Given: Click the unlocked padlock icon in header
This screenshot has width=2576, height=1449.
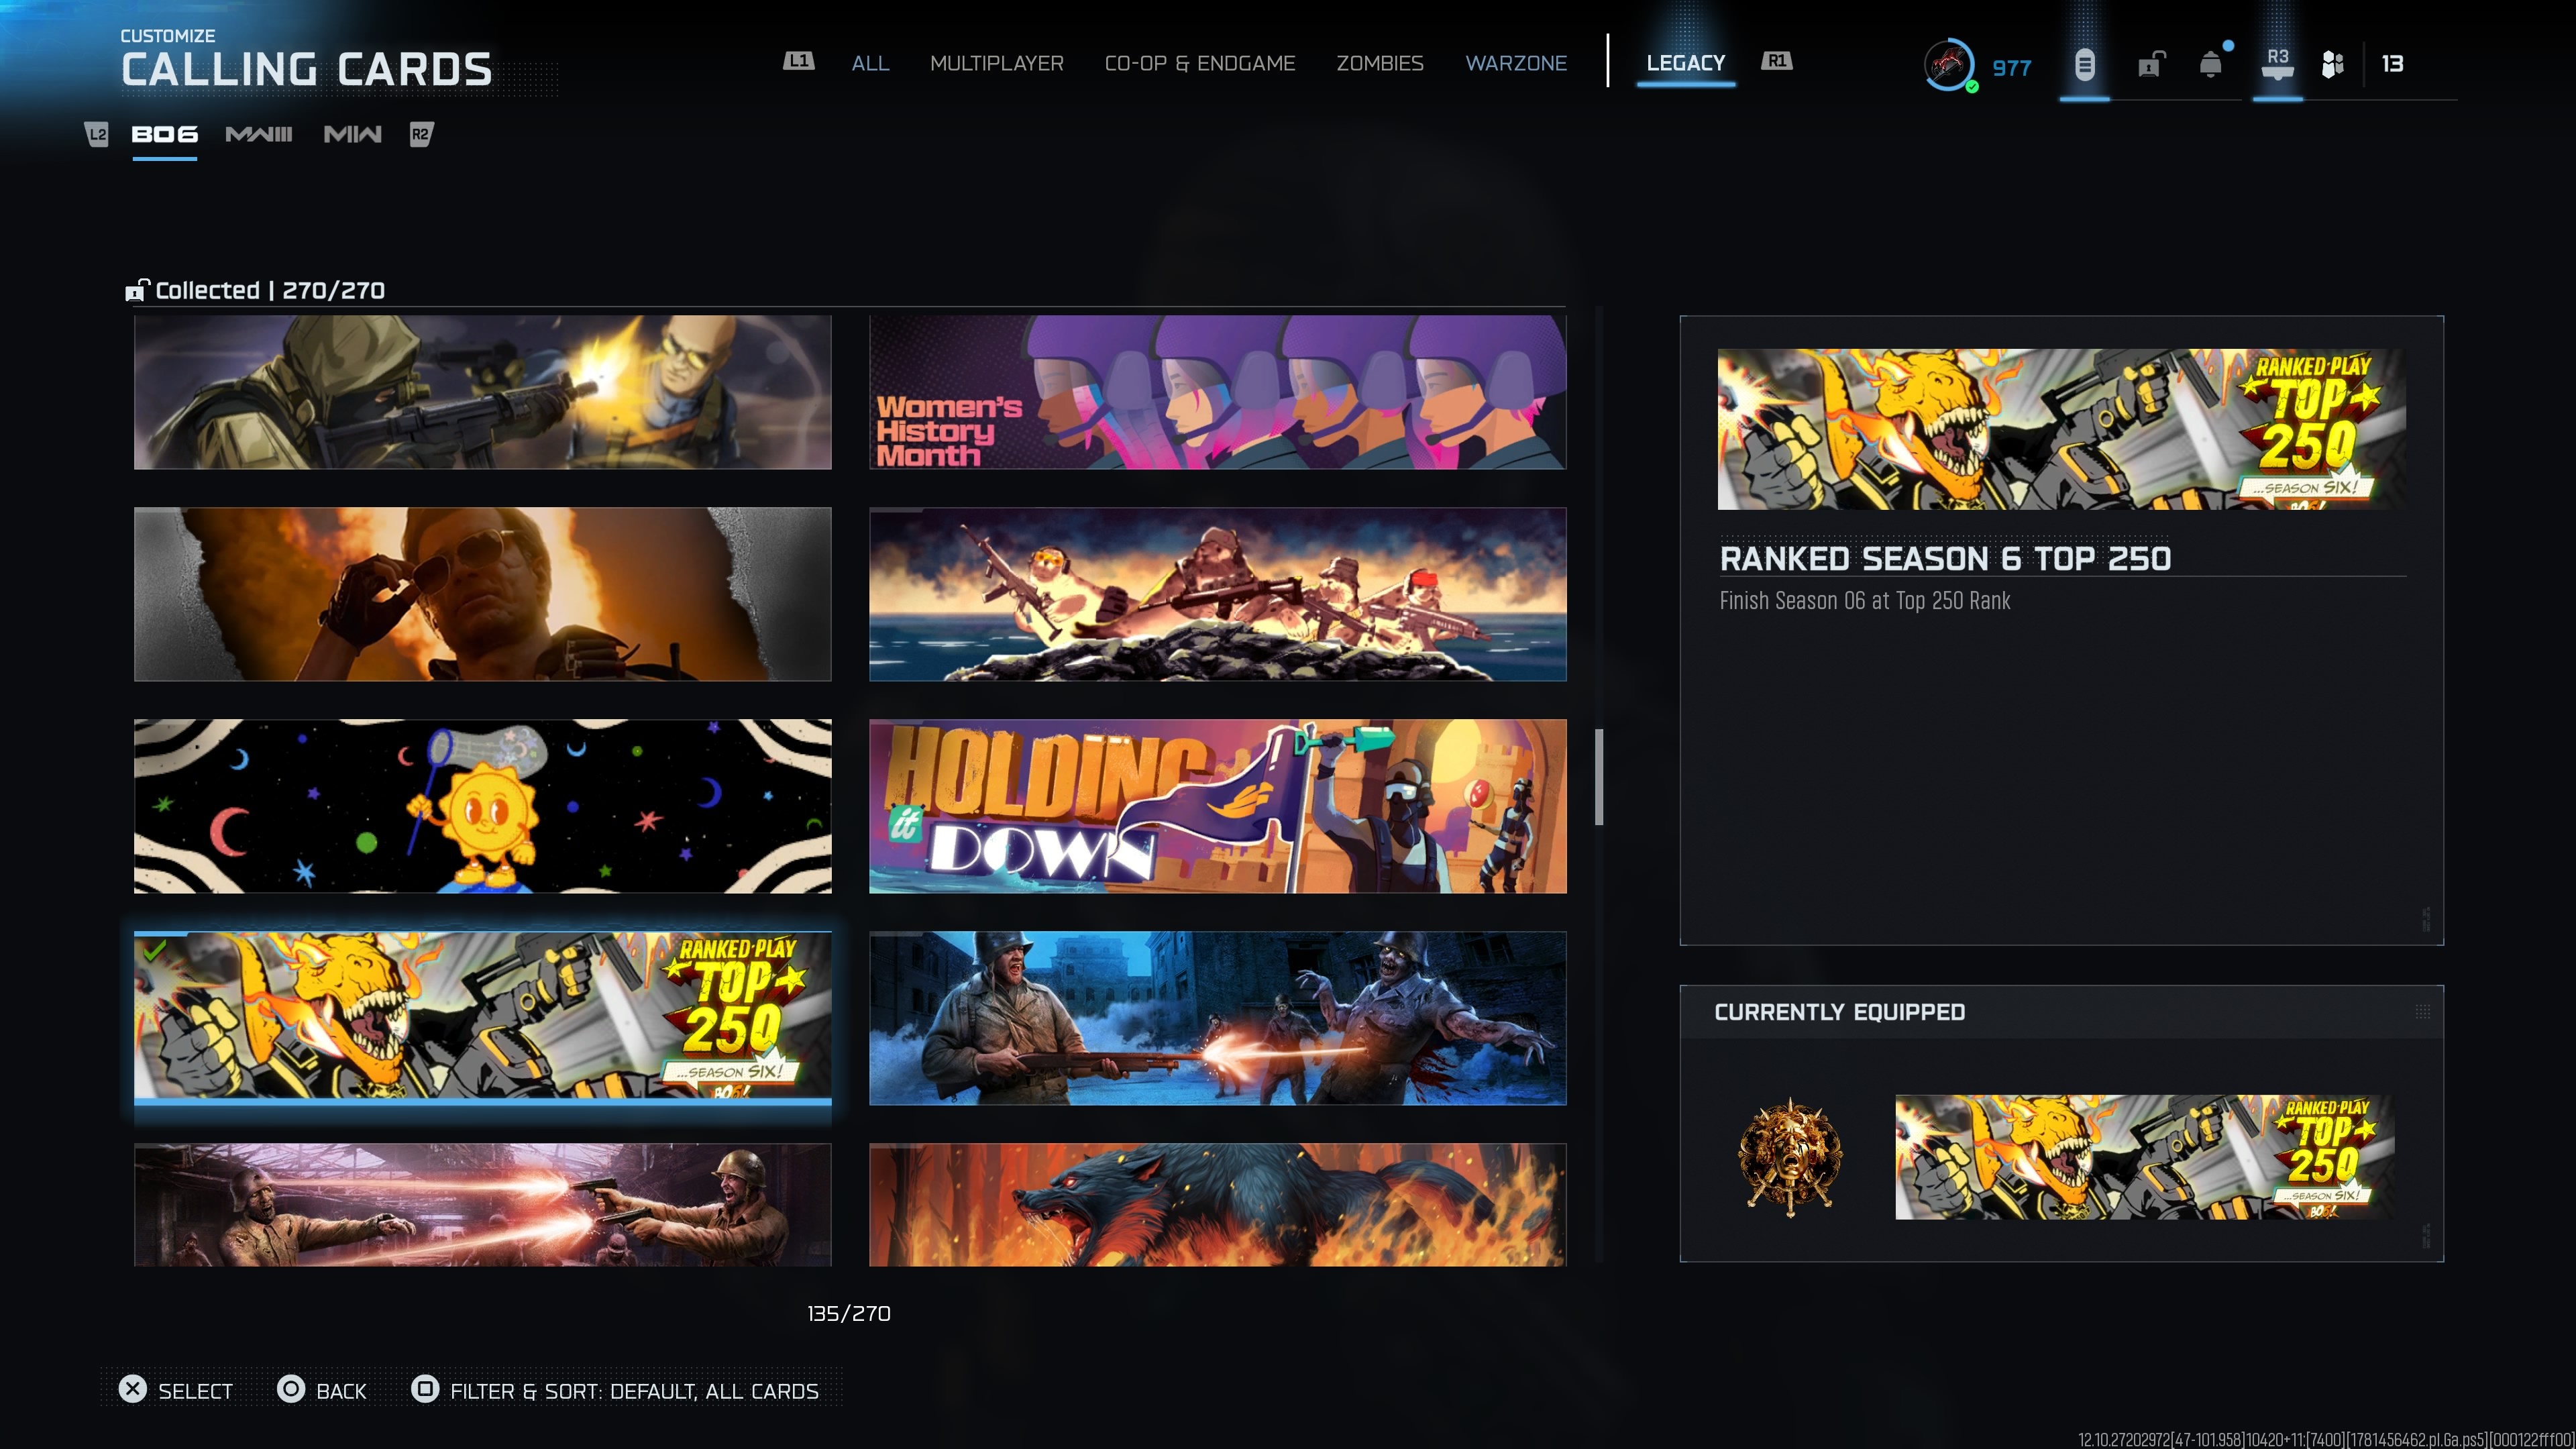Looking at the screenshot, I should click(2151, 65).
